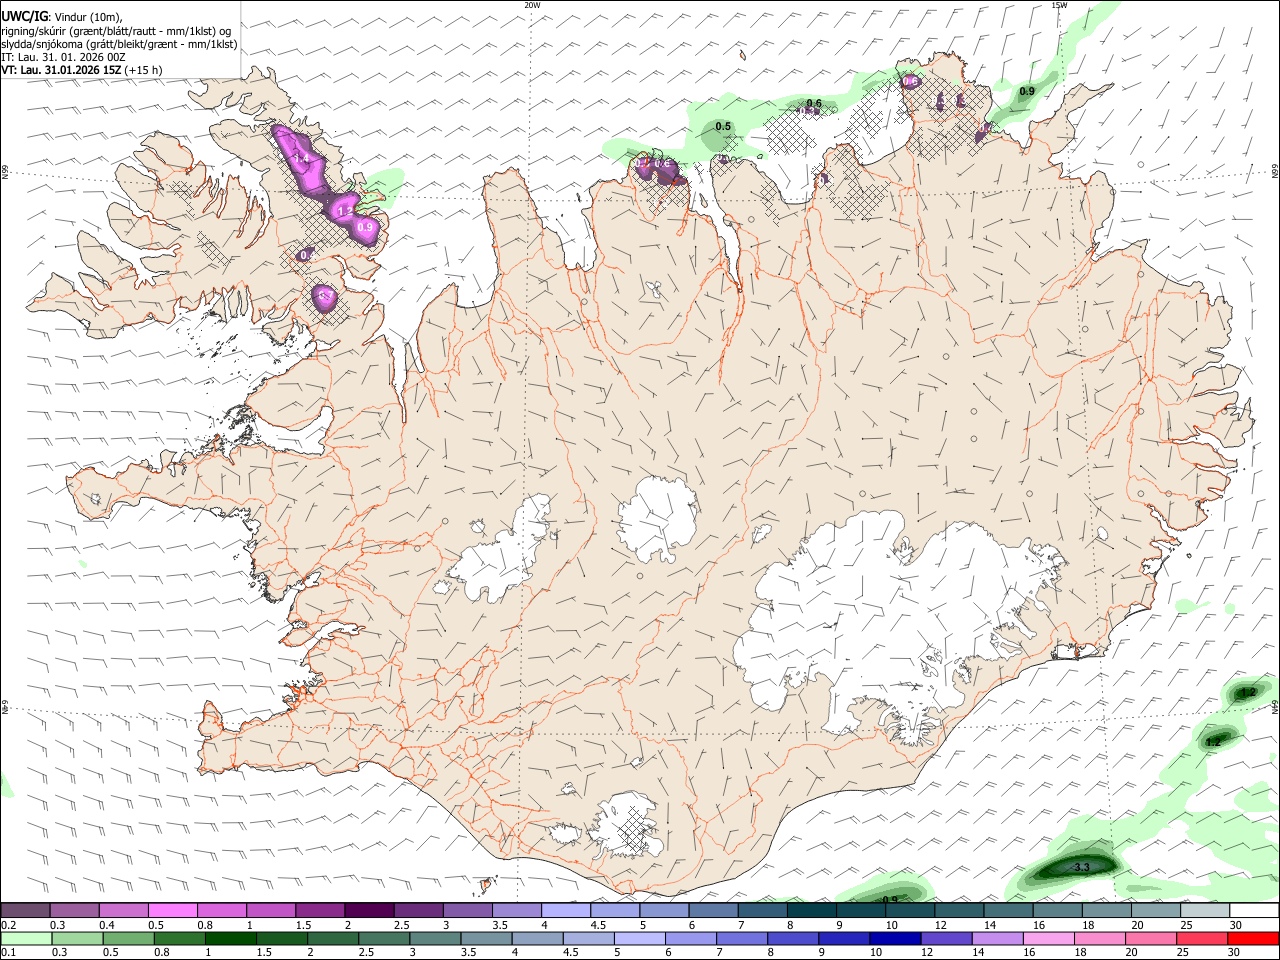This screenshot has width=1280, height=960.
Task: Click the 3.3 precipitation value offshore southeast
Action: point(1081,867)
